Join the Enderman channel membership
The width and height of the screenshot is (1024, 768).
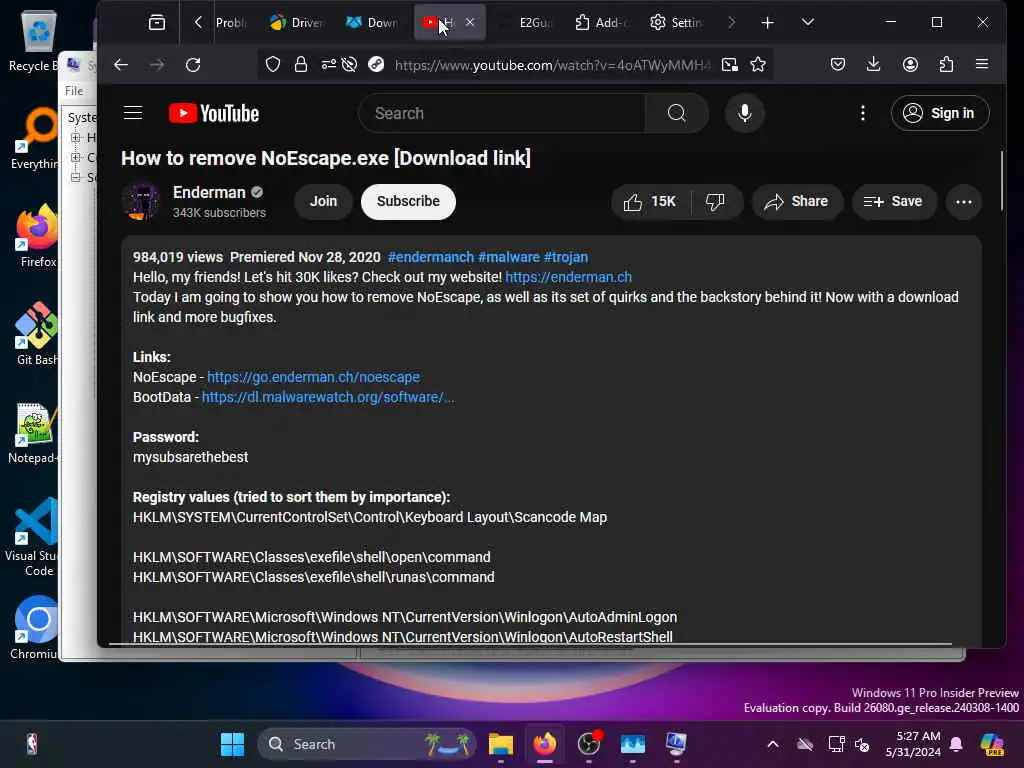[x=323, y=201]
